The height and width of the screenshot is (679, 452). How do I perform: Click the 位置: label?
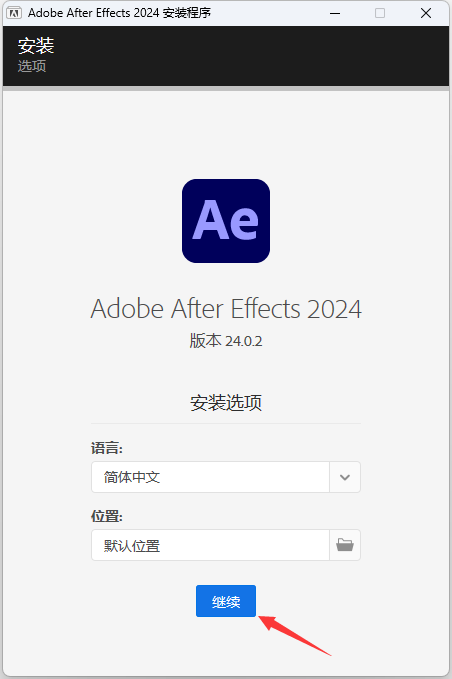click(x=107, y=516)
